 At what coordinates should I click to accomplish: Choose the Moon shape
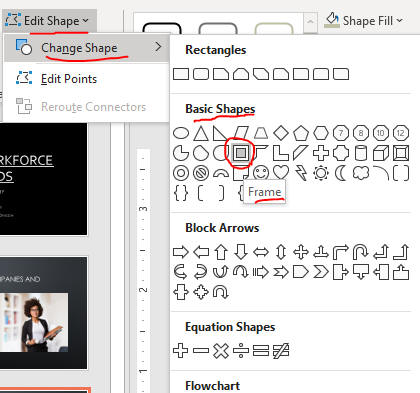pos(341,173)
